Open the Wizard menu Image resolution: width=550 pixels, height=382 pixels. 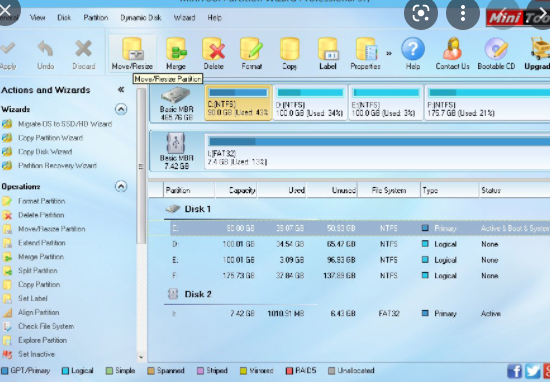click(185, 18)
